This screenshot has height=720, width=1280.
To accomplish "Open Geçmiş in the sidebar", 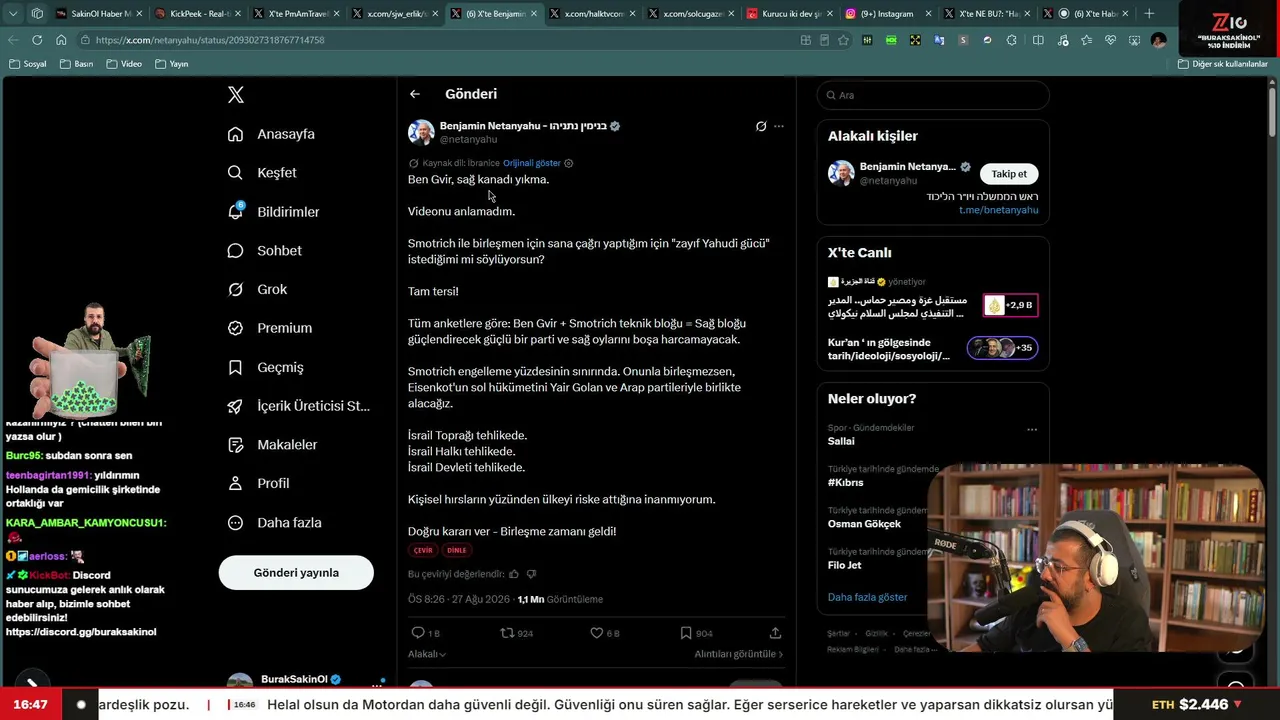I will [x=266, y=368].
